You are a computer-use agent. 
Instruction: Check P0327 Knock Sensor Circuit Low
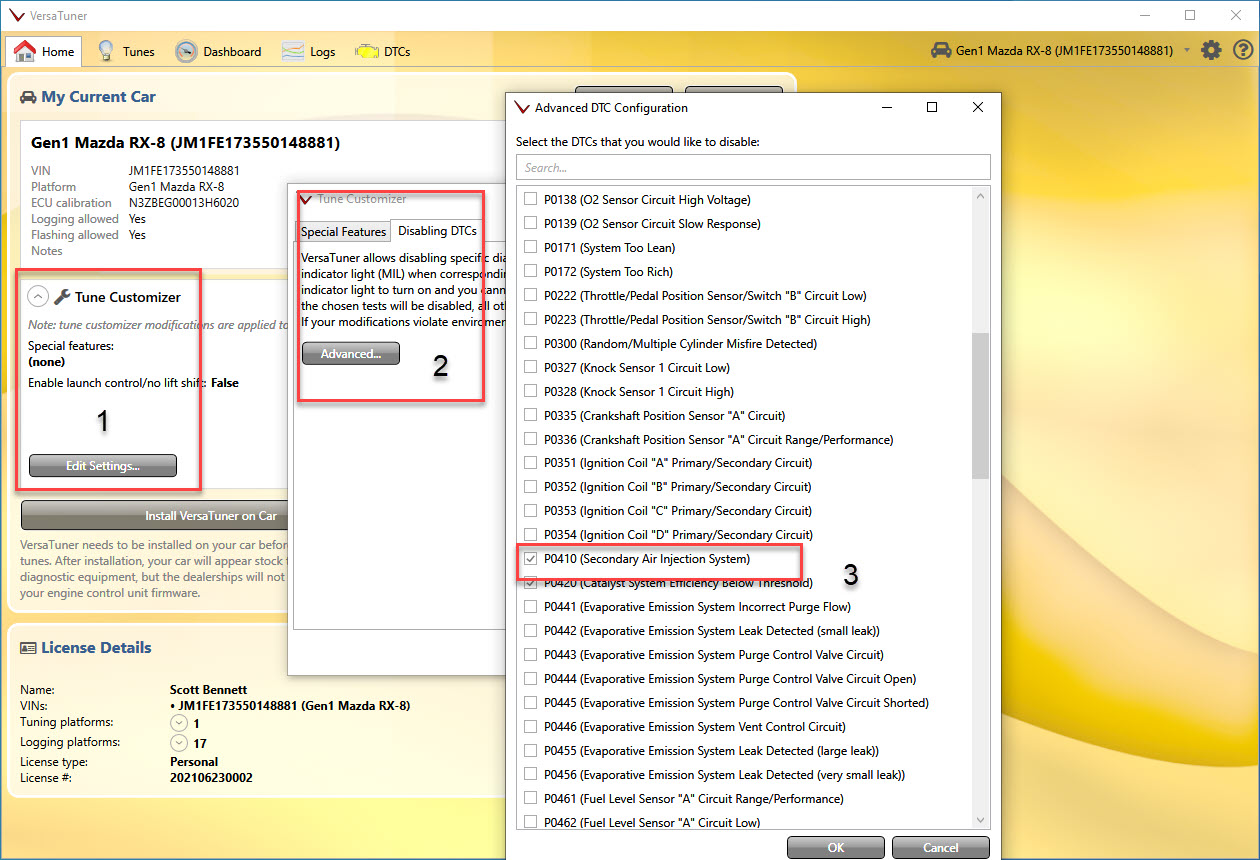coord(530,368)
